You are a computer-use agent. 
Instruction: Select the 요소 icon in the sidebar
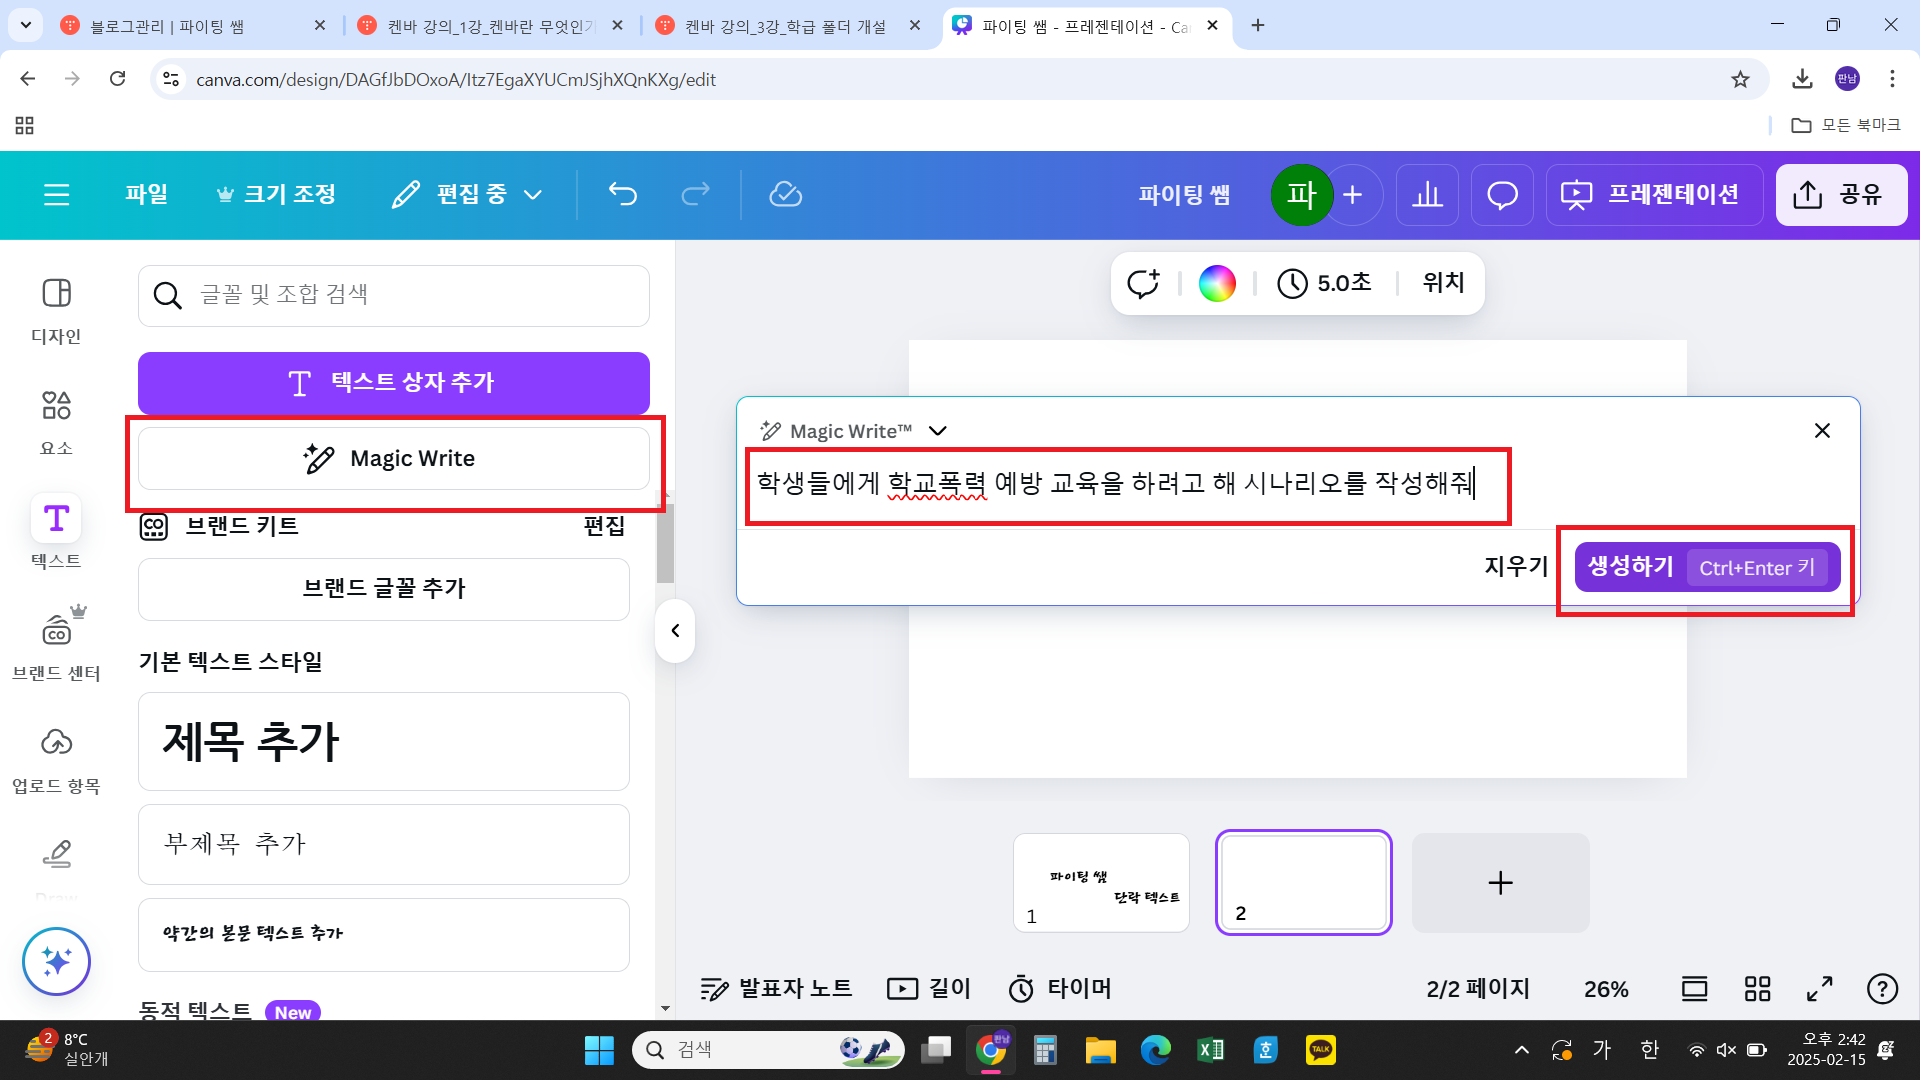coord(56,418)
